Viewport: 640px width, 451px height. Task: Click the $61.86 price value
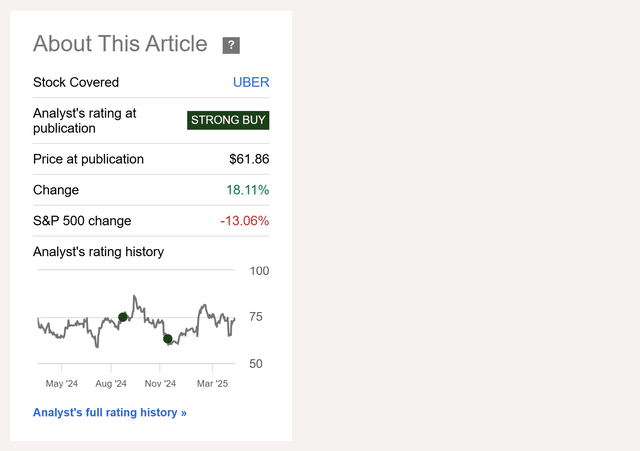pyautogui.click(x=249, y=159)
